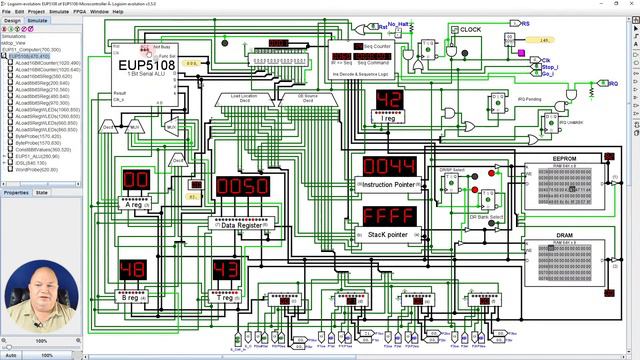Click the IRQ Pending D flip-flop
Viewport: 640px width, 360px height.
498,104
